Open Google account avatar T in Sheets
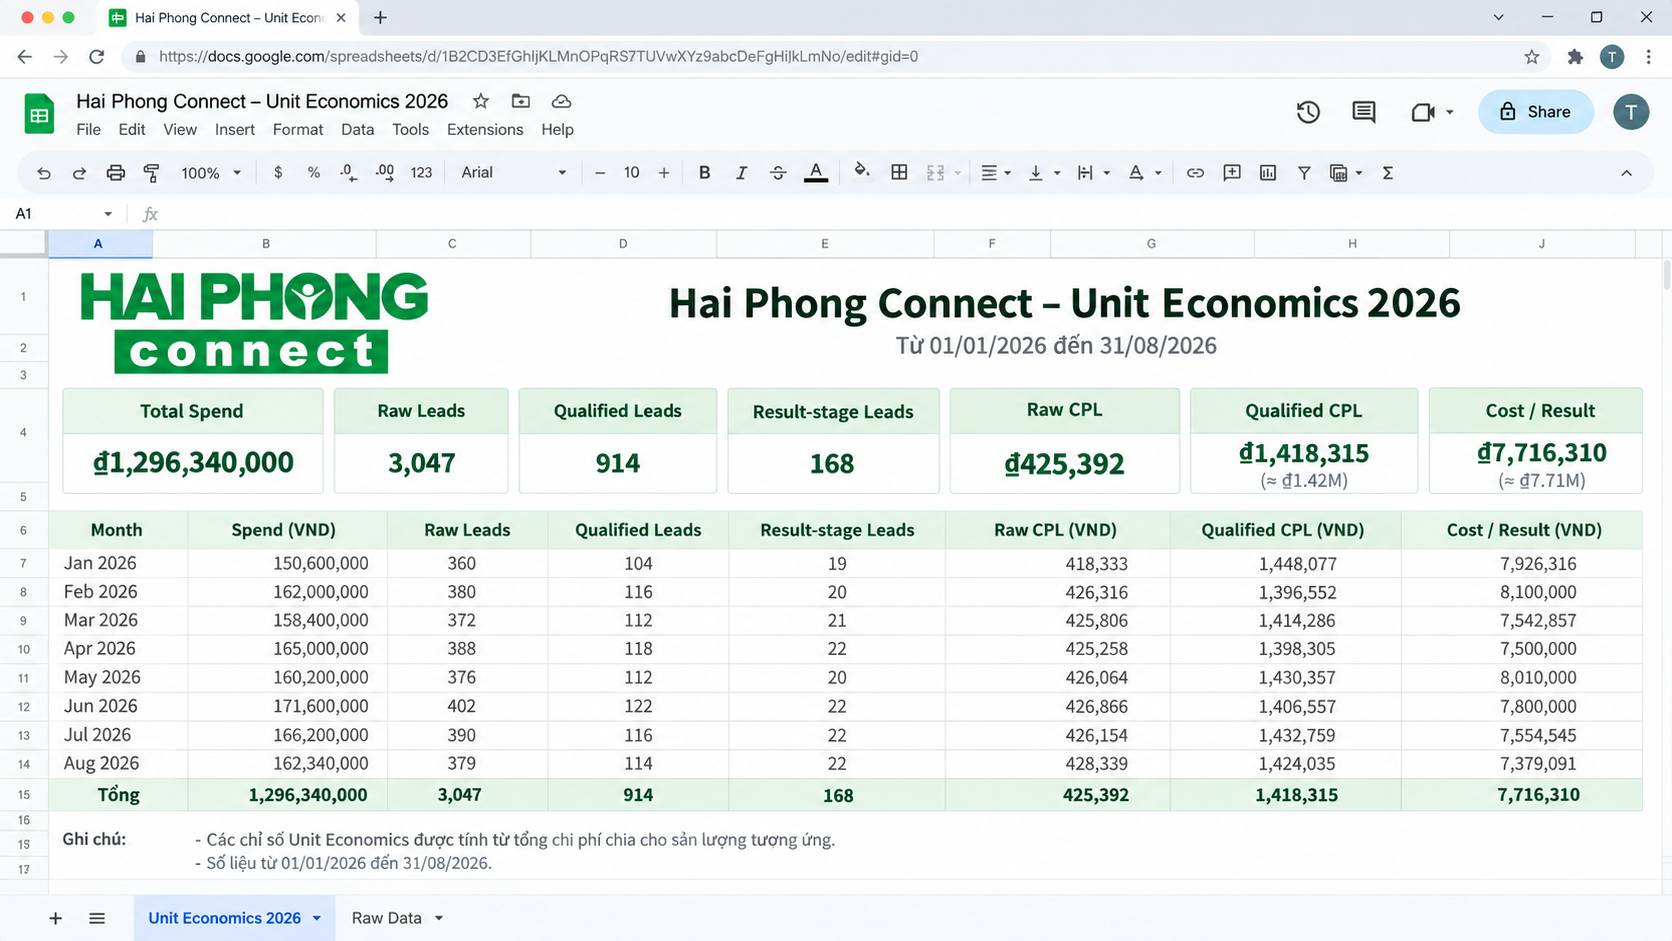The image size is (1672, 941). point(1631,112)
